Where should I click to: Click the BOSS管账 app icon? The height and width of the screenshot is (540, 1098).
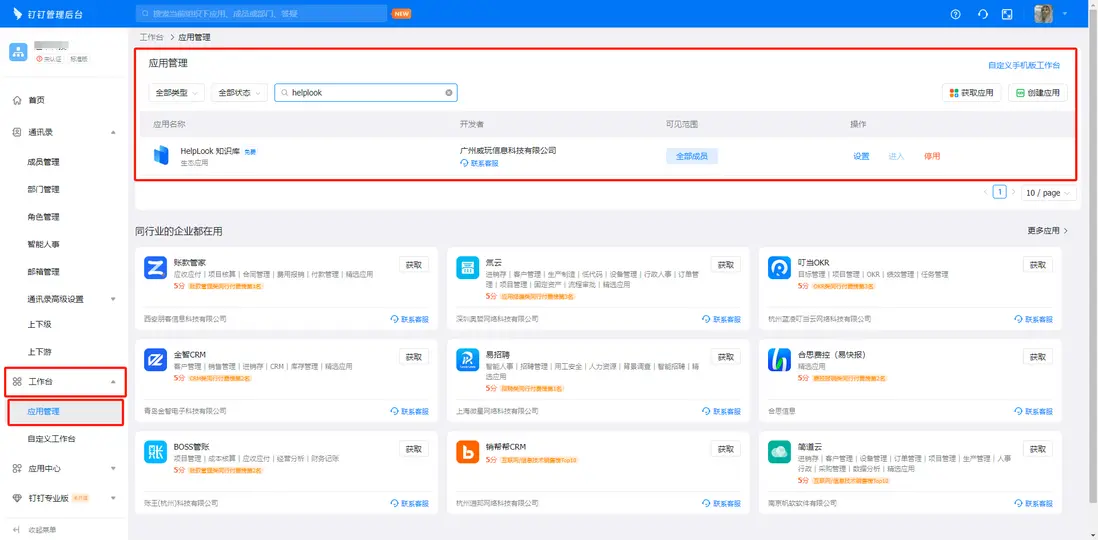(x=155, y=452)
